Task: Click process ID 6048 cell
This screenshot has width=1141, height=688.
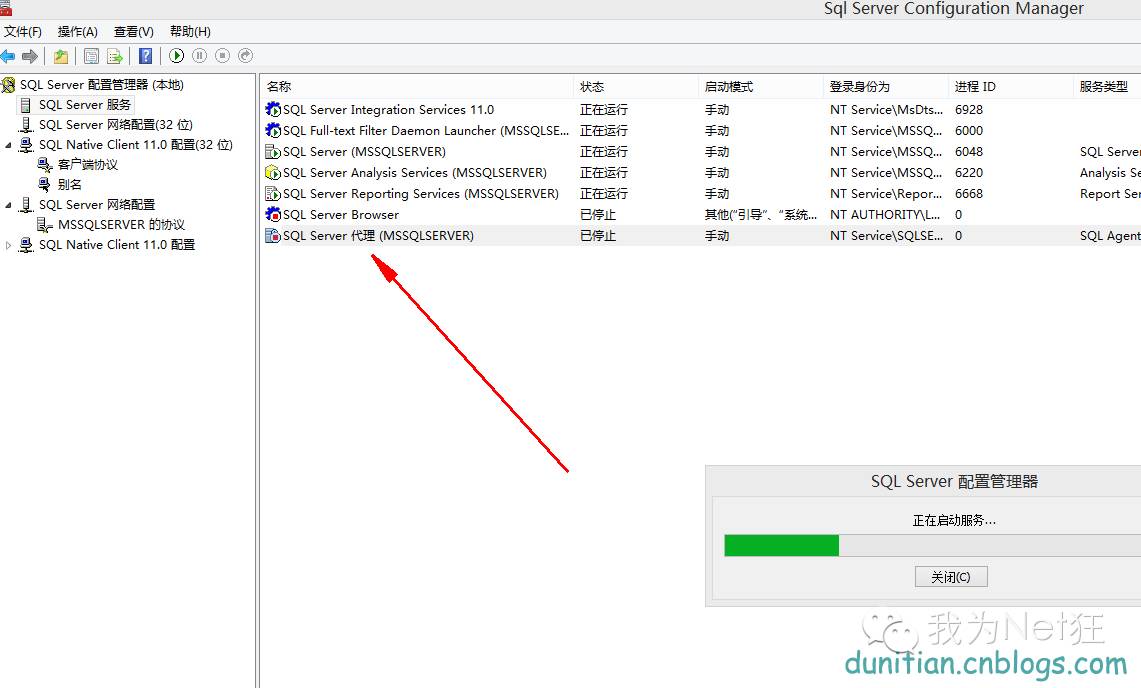Action: click(x=969, y=151)
